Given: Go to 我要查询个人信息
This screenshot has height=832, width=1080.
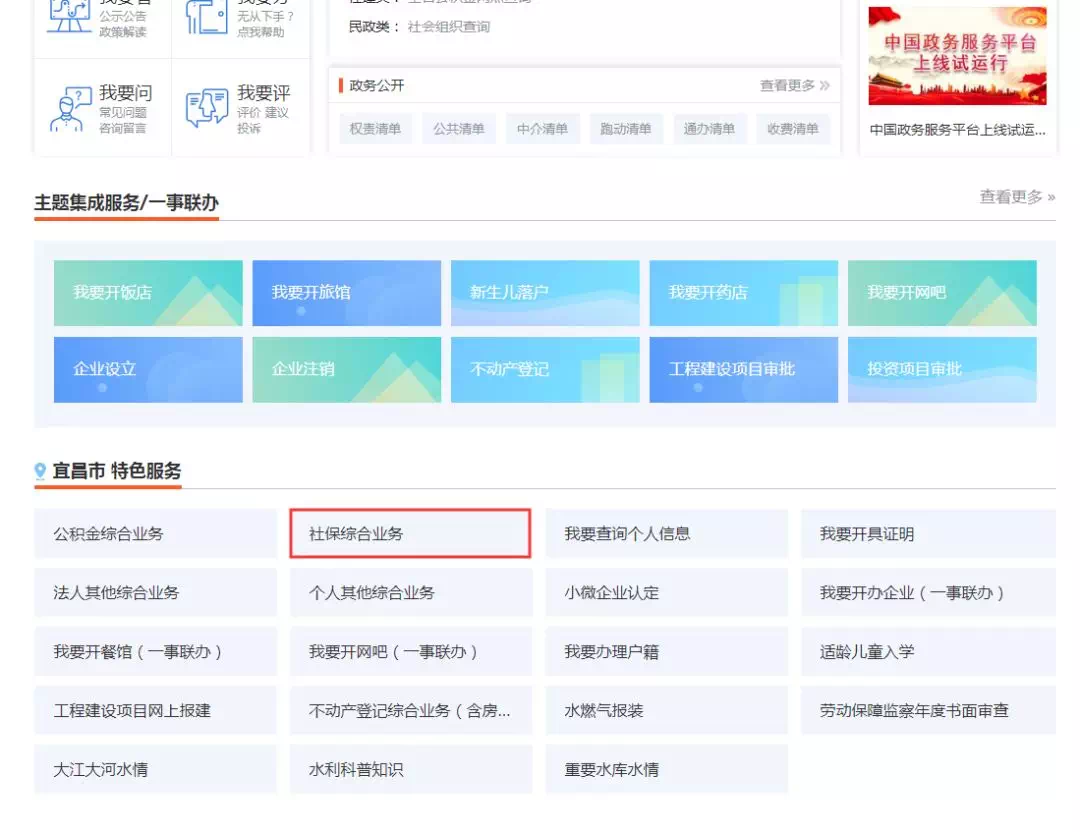Looking at the screenshot, I should [x=666, y=534].
